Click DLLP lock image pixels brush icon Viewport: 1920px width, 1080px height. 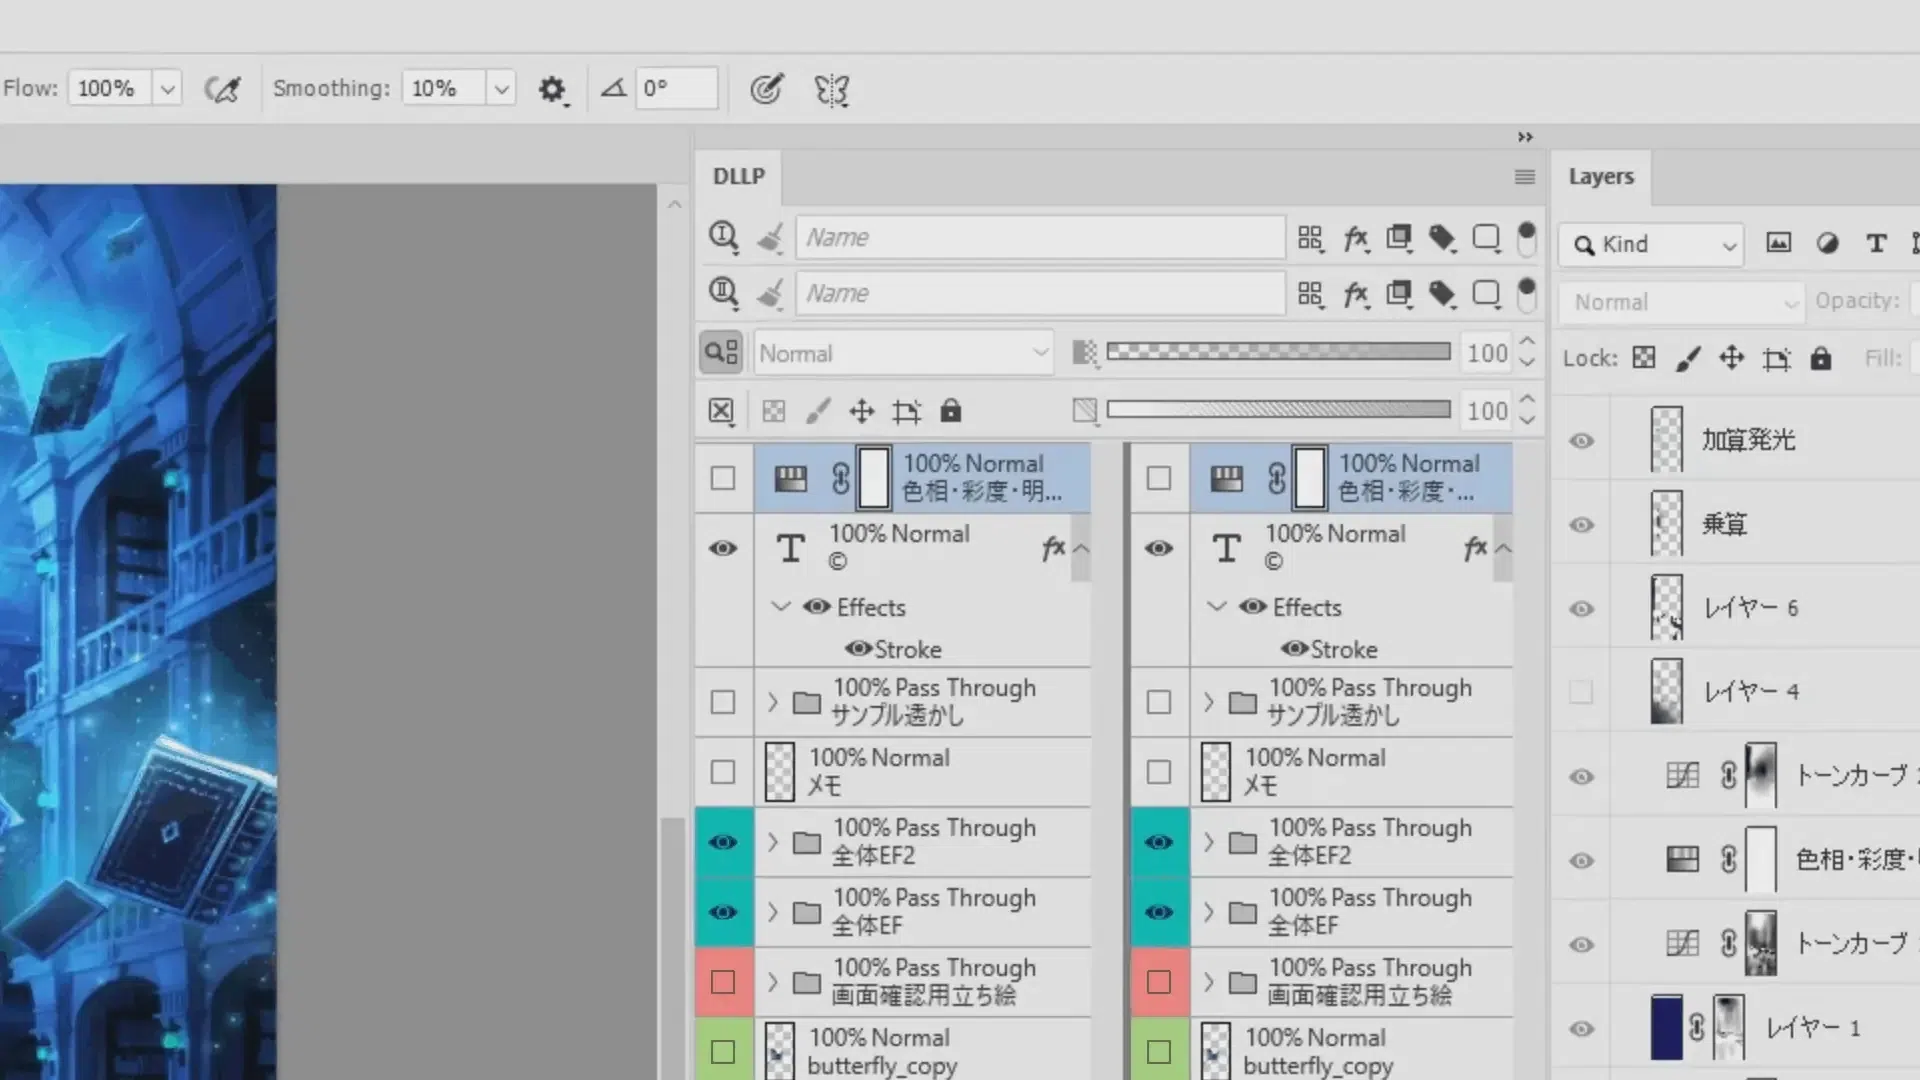[818, 411]
